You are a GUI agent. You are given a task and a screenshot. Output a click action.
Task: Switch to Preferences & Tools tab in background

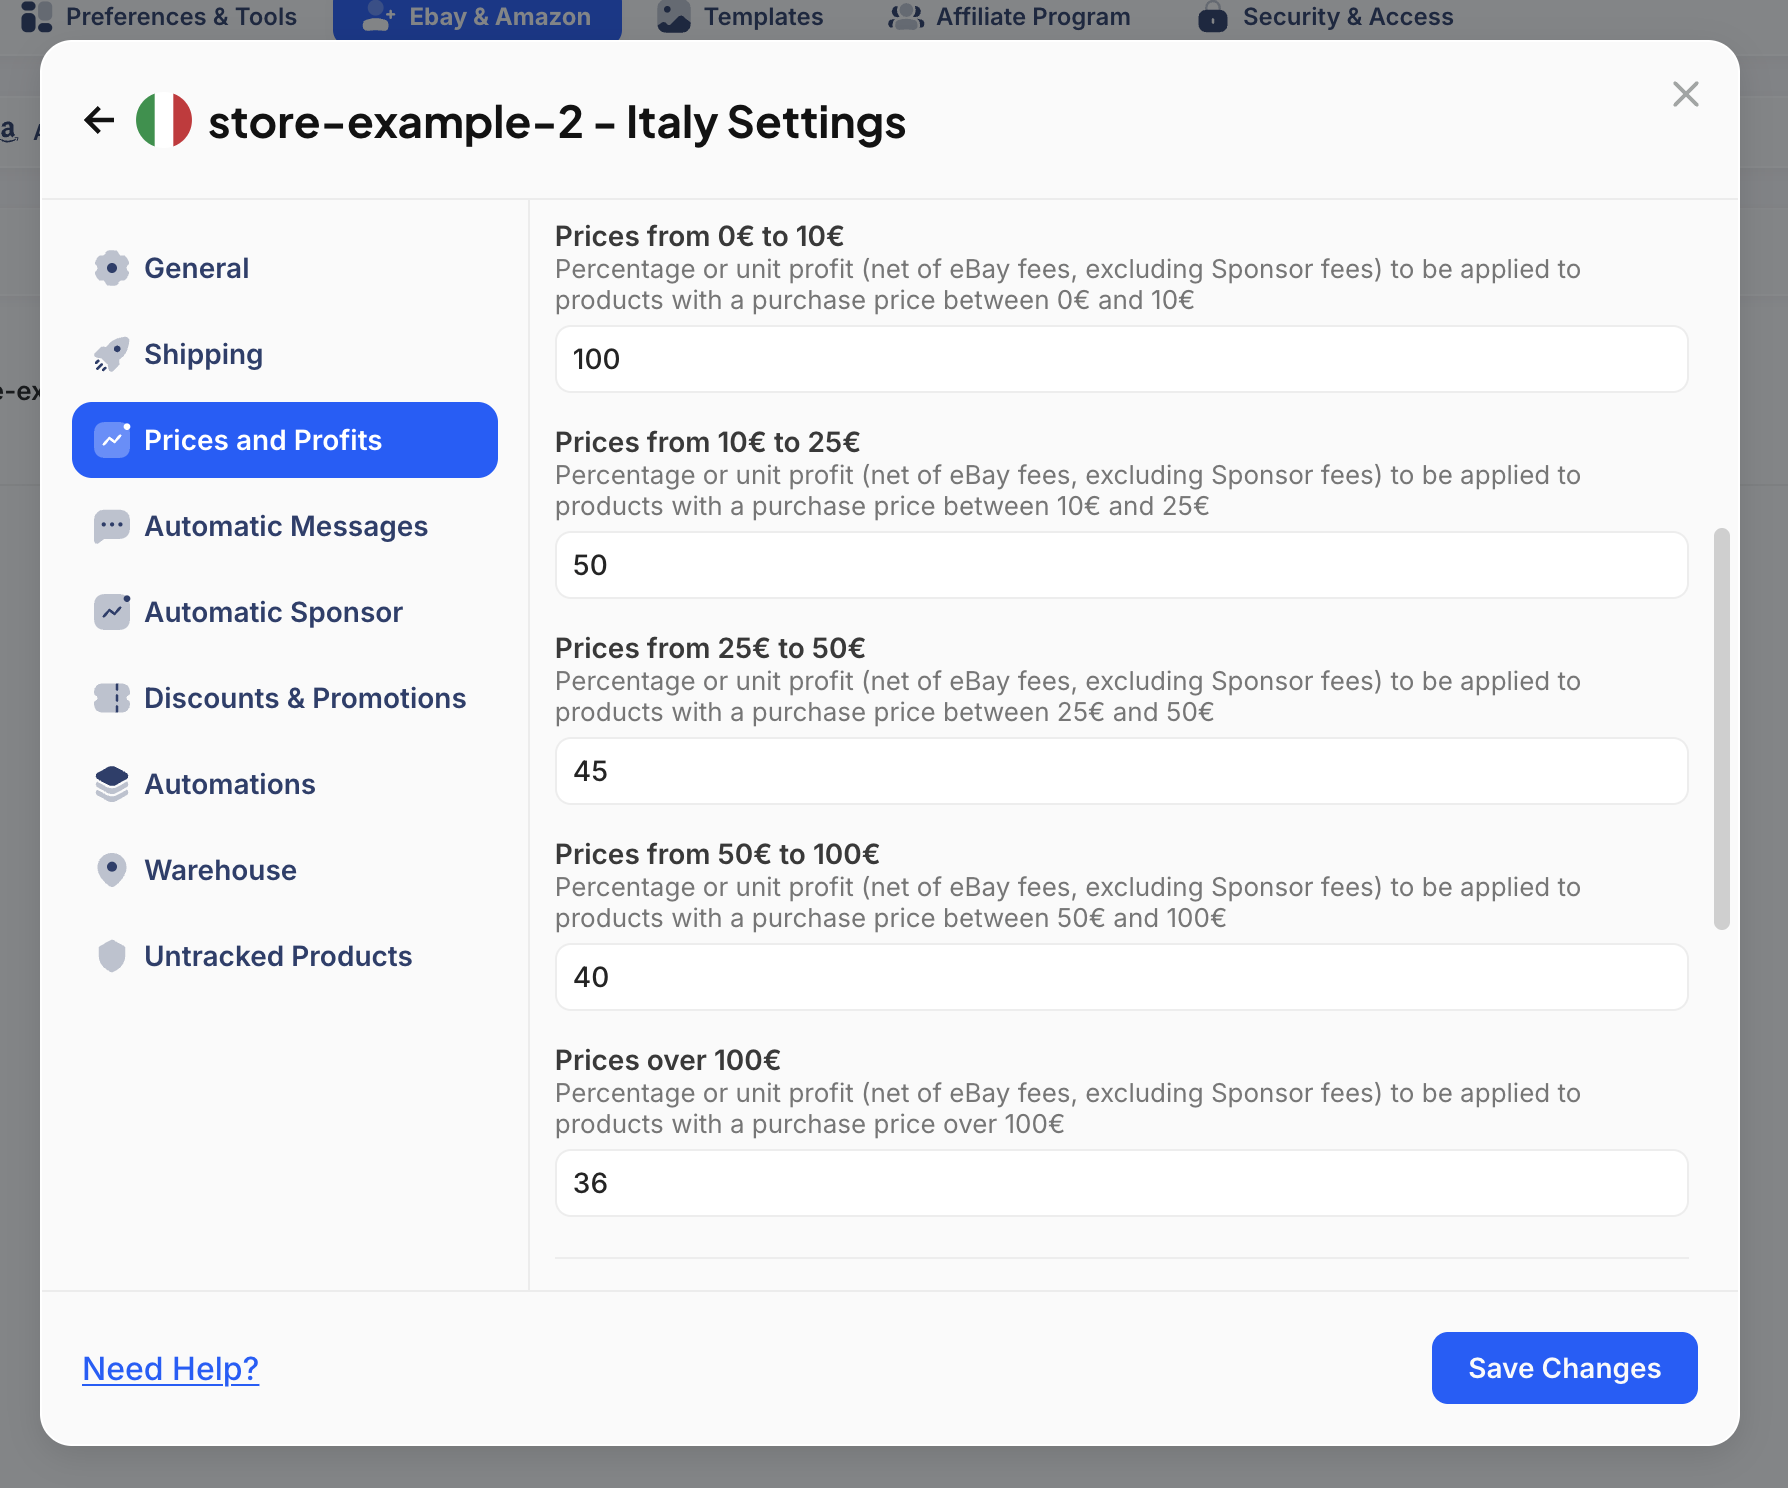coord(160,17)
